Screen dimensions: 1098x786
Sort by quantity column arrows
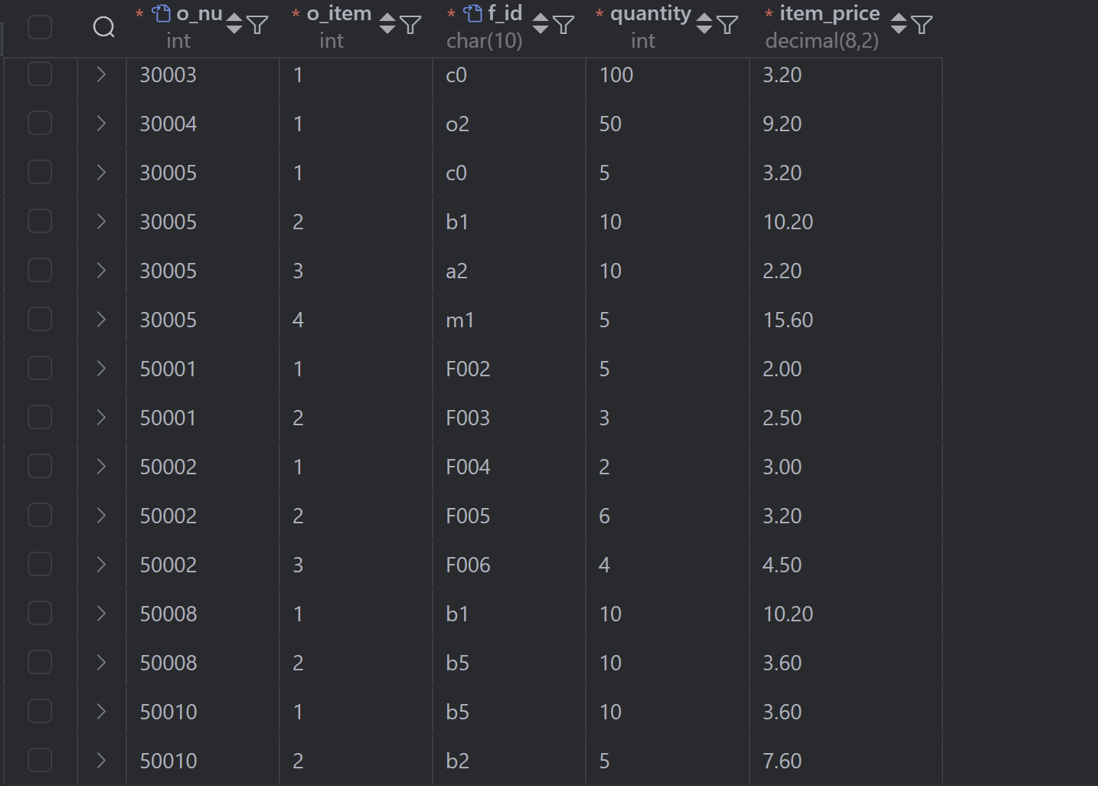click(704, 25)
